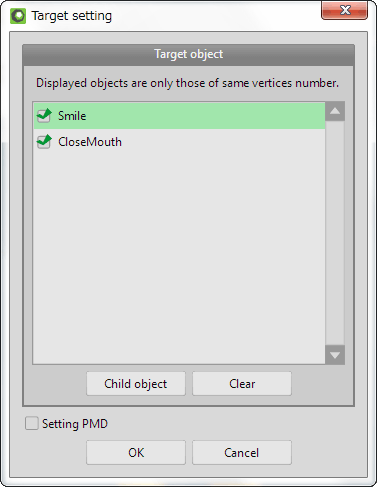Click the list's scroll down arrow
377x487 pixels.
pyautogui.click(x=335, y=355)
